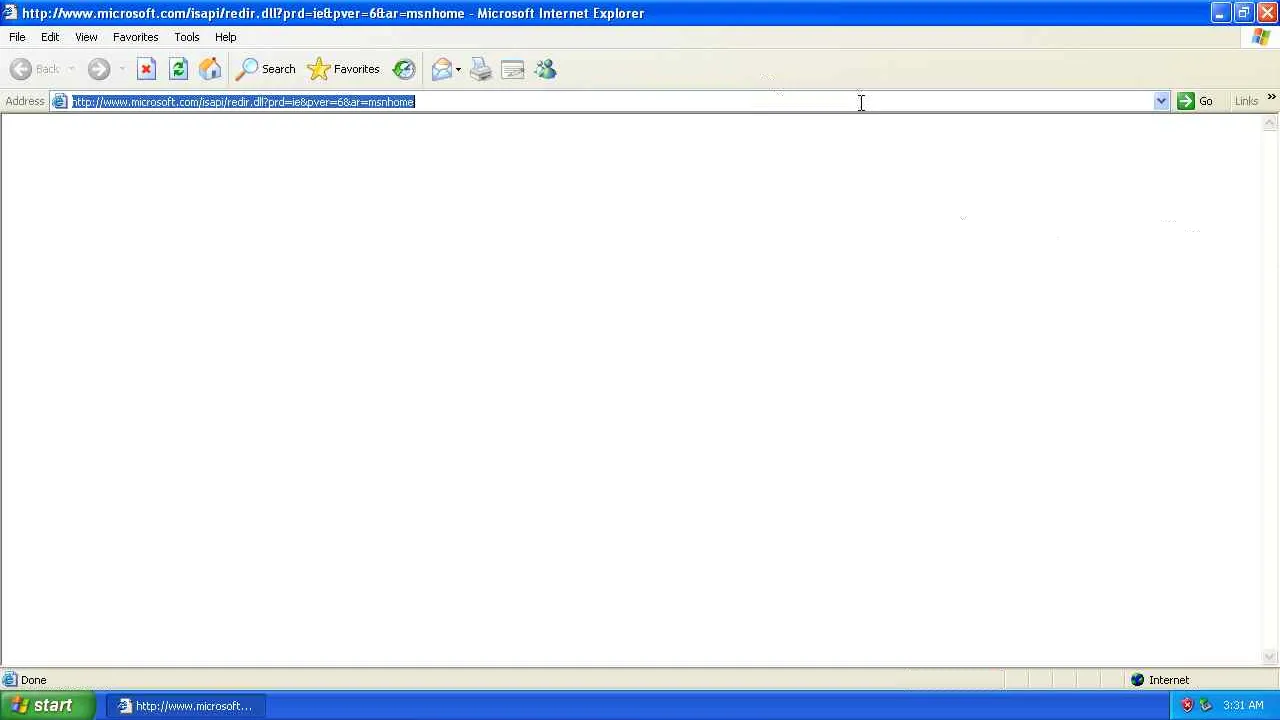Image resolution: width=1280 pixels, height=720 pixels.
Task: Refresh the page using the green arrows icon
Action: (178, 69)
